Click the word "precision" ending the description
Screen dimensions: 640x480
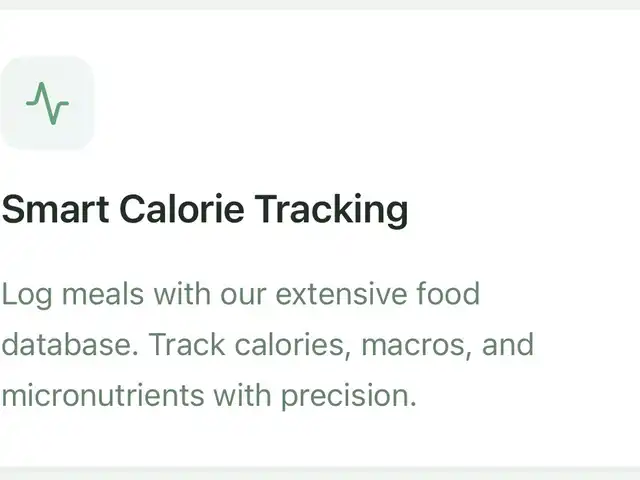347,395
